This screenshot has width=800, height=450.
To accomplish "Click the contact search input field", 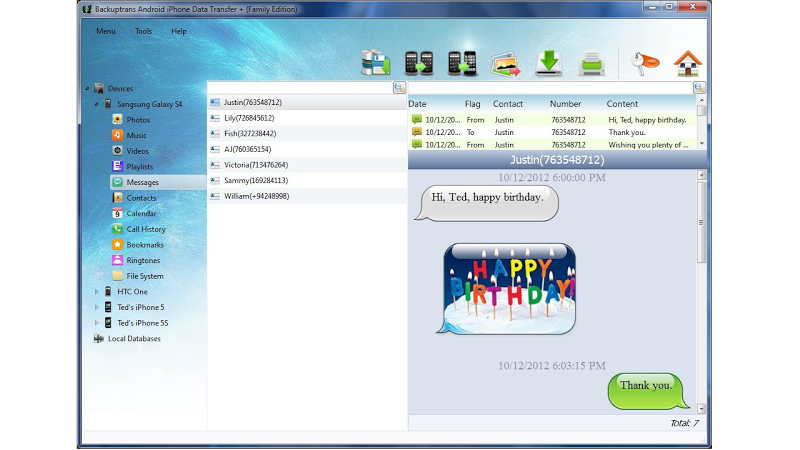I will [300, 87].
